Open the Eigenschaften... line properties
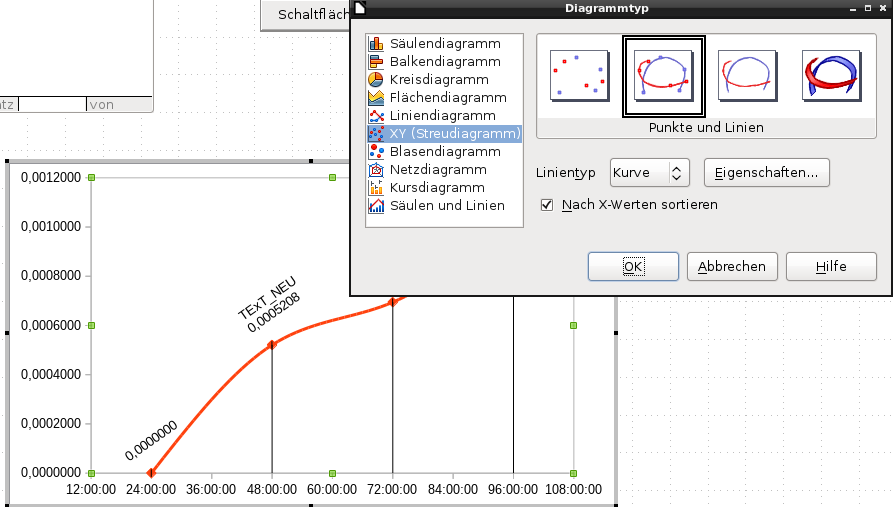896x507 pixels. pos(766,173)
